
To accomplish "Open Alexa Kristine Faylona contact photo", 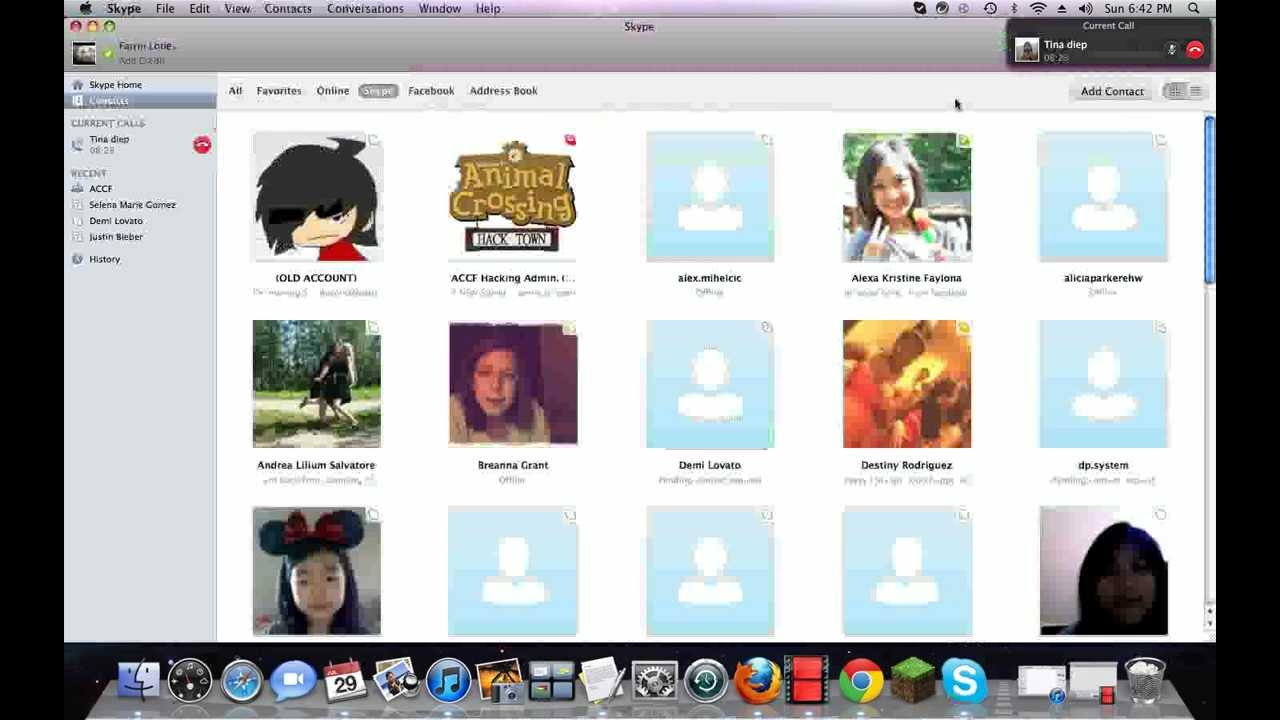I will 907,197.
